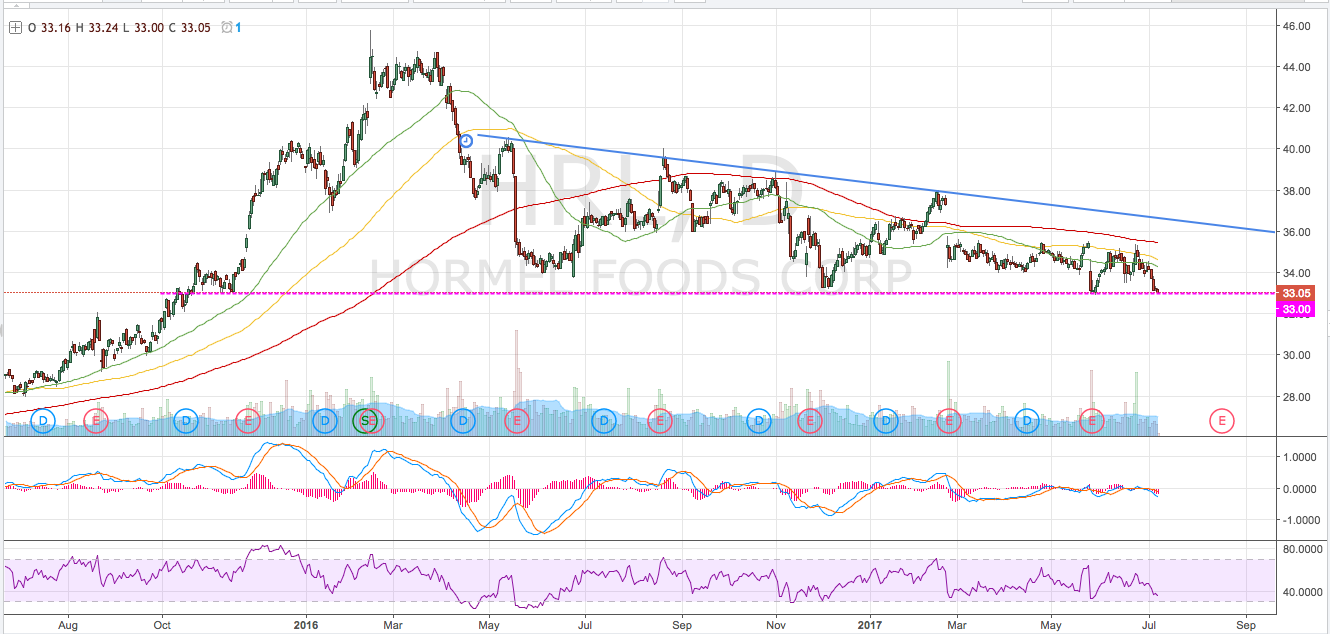The image size is (1330, 634).
Task: Open dividend marker D just before the May 2017 label
Action: coord(1027,421)
